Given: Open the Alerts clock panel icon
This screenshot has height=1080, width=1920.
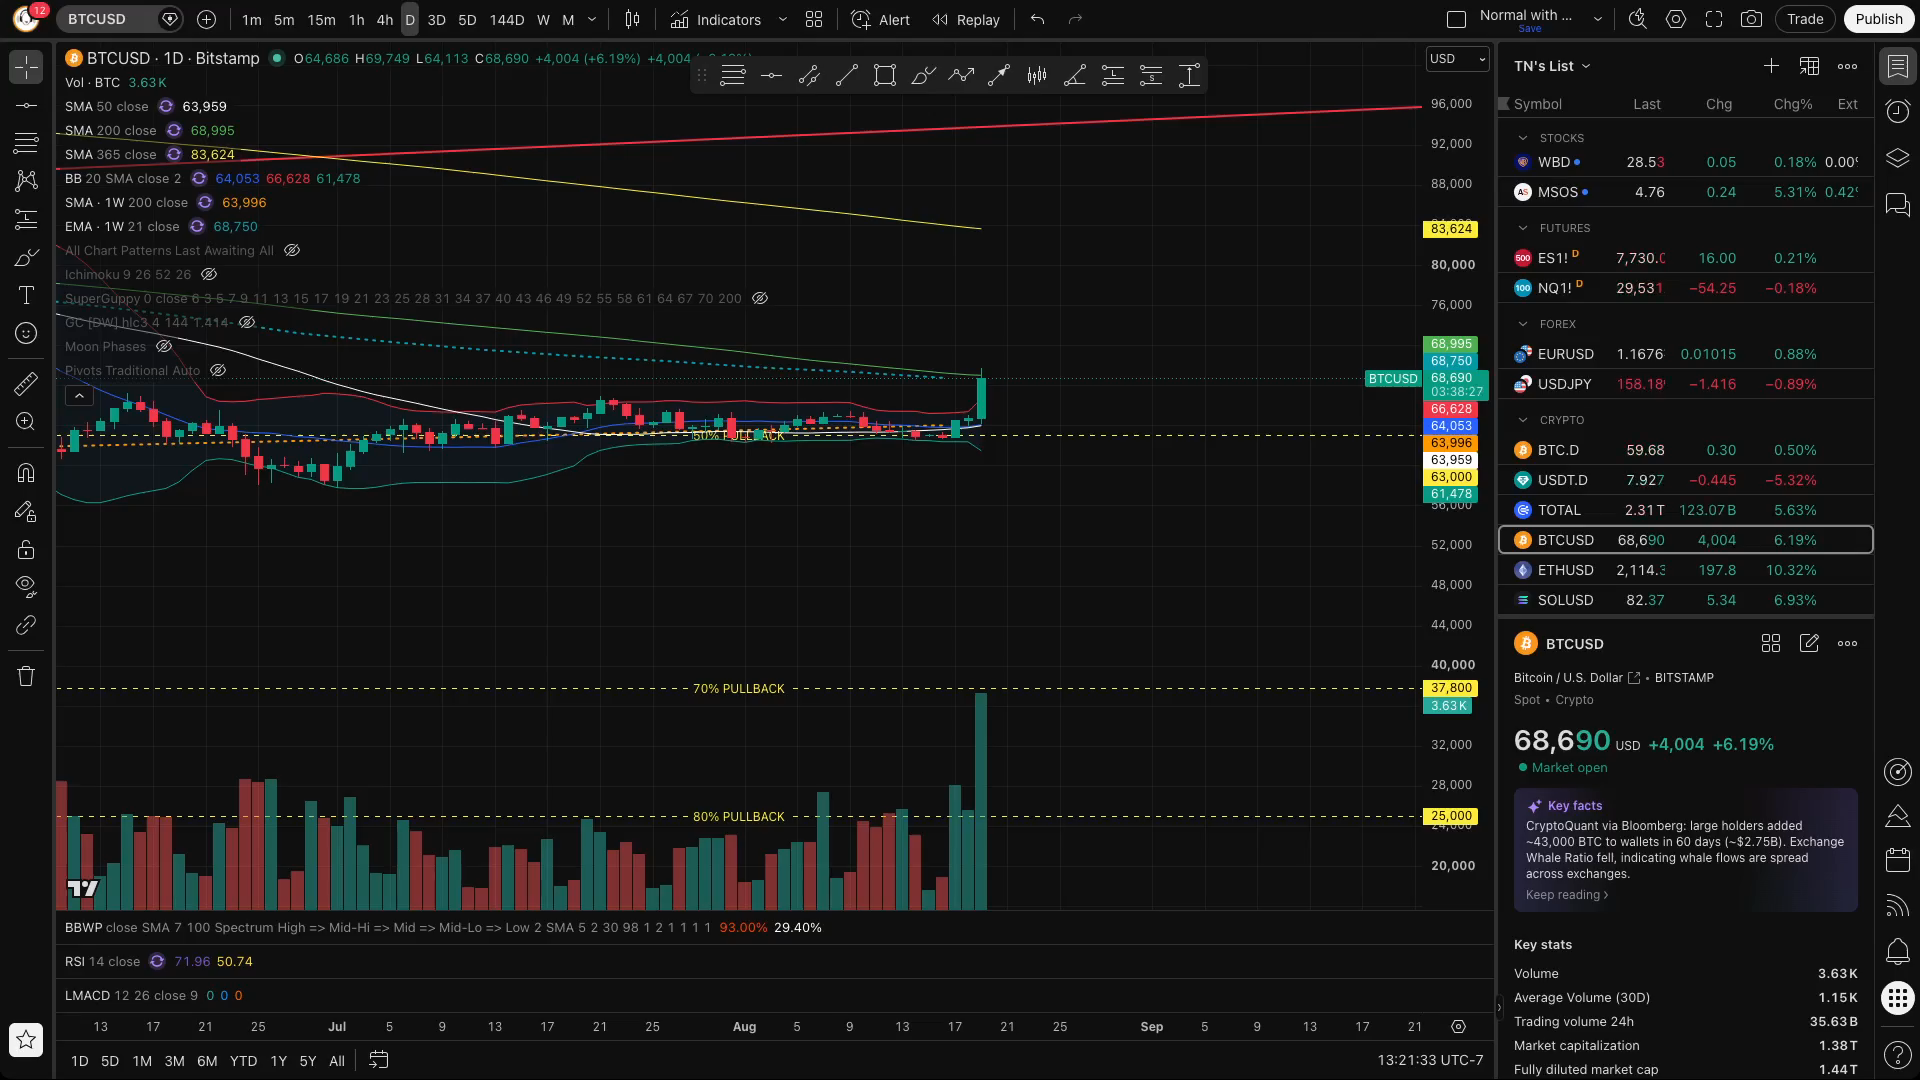Looking at the screenshot, I should pos(1897,111).
